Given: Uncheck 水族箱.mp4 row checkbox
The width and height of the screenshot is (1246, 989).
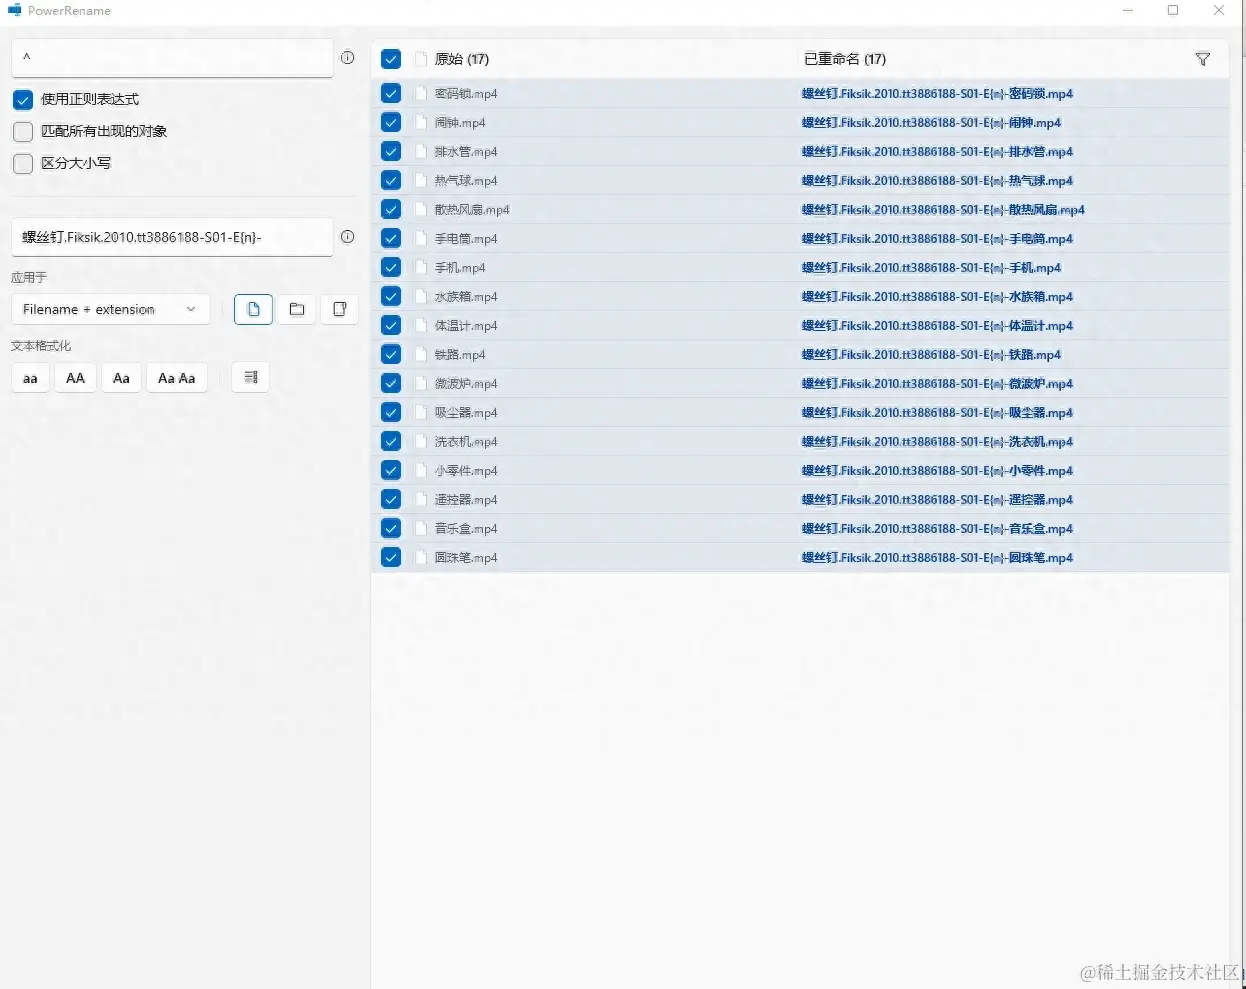Looking at the screenshot, I should (x=391, y=296).
